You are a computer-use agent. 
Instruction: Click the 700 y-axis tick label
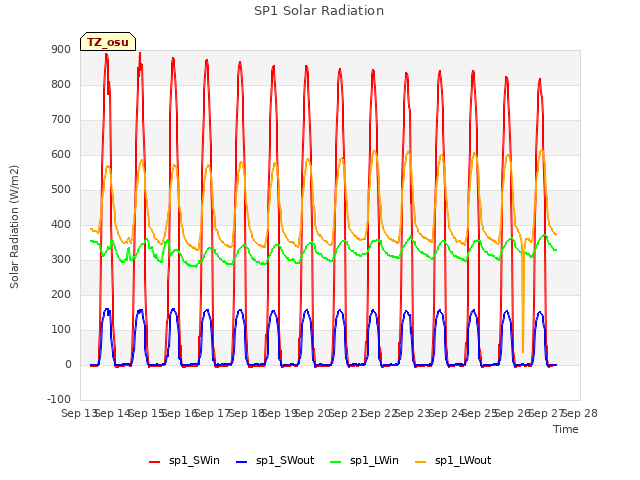click(61, 120)
